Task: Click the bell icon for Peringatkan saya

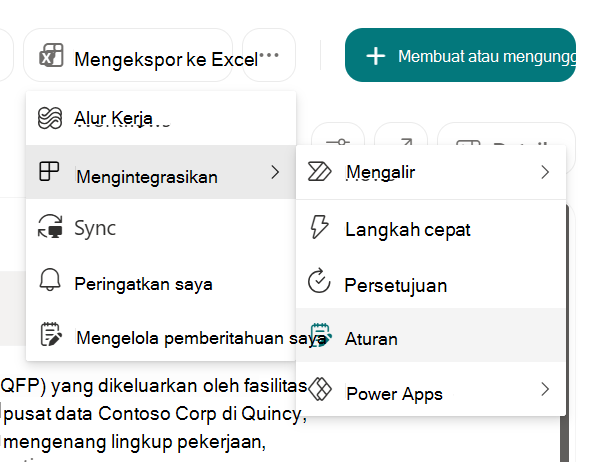Action: click(50, 280)
